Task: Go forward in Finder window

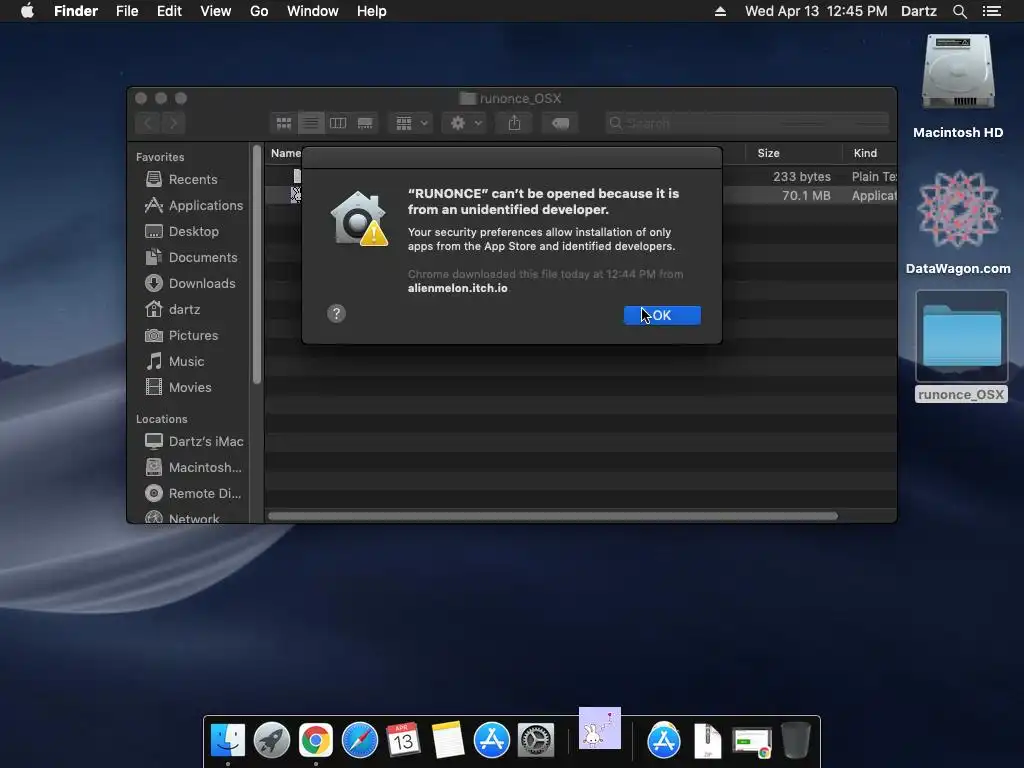Action: pyautogui.click(x=173, y=123)
